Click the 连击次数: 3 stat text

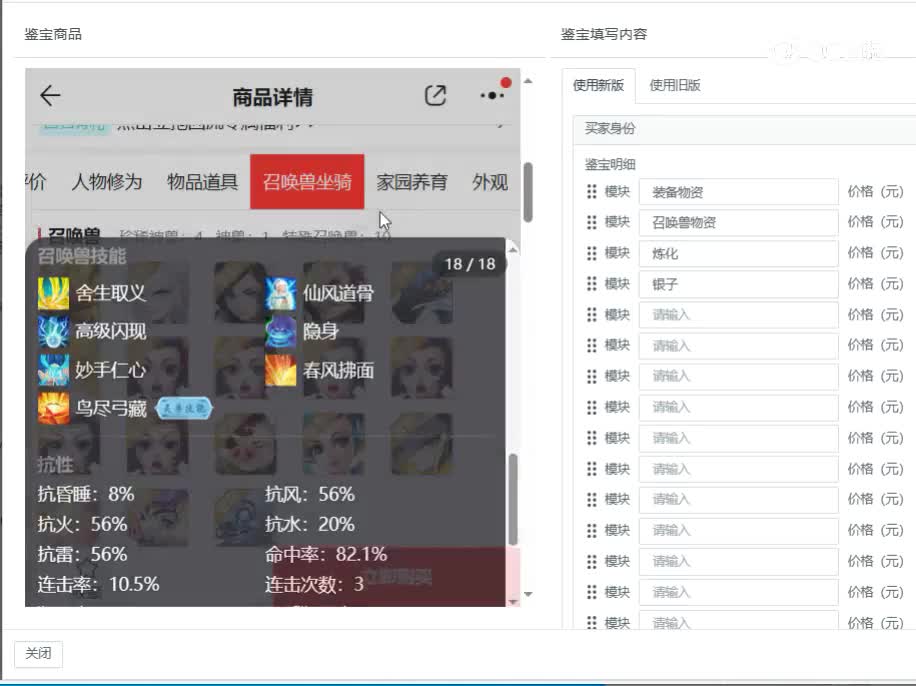point(314,584)
